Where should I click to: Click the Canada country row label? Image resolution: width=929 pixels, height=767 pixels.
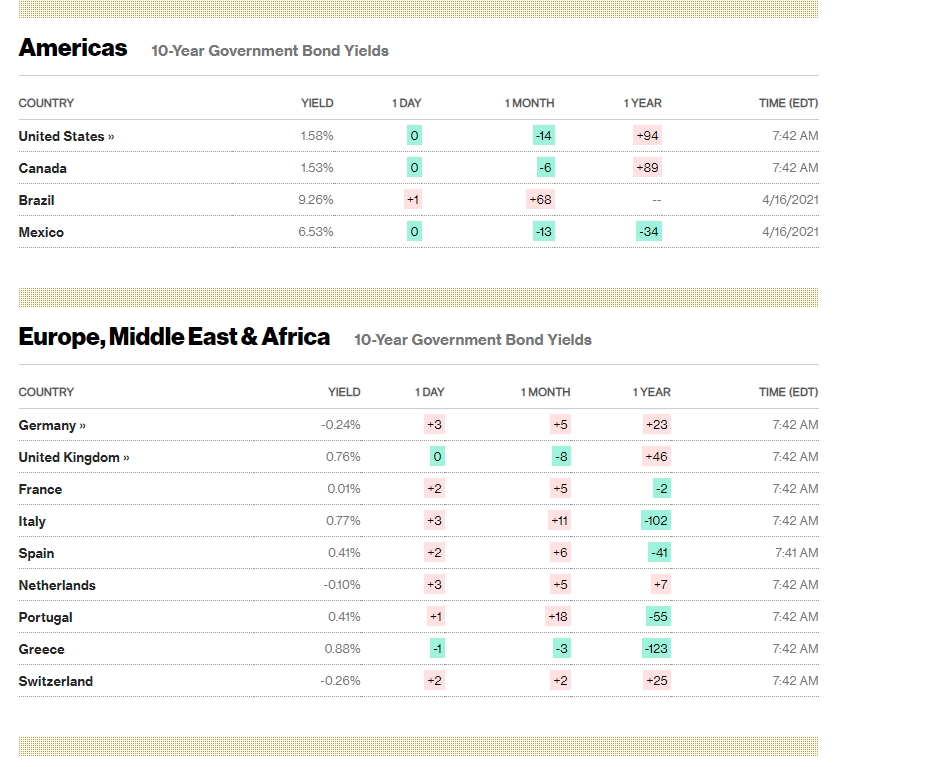click(43, 168)
